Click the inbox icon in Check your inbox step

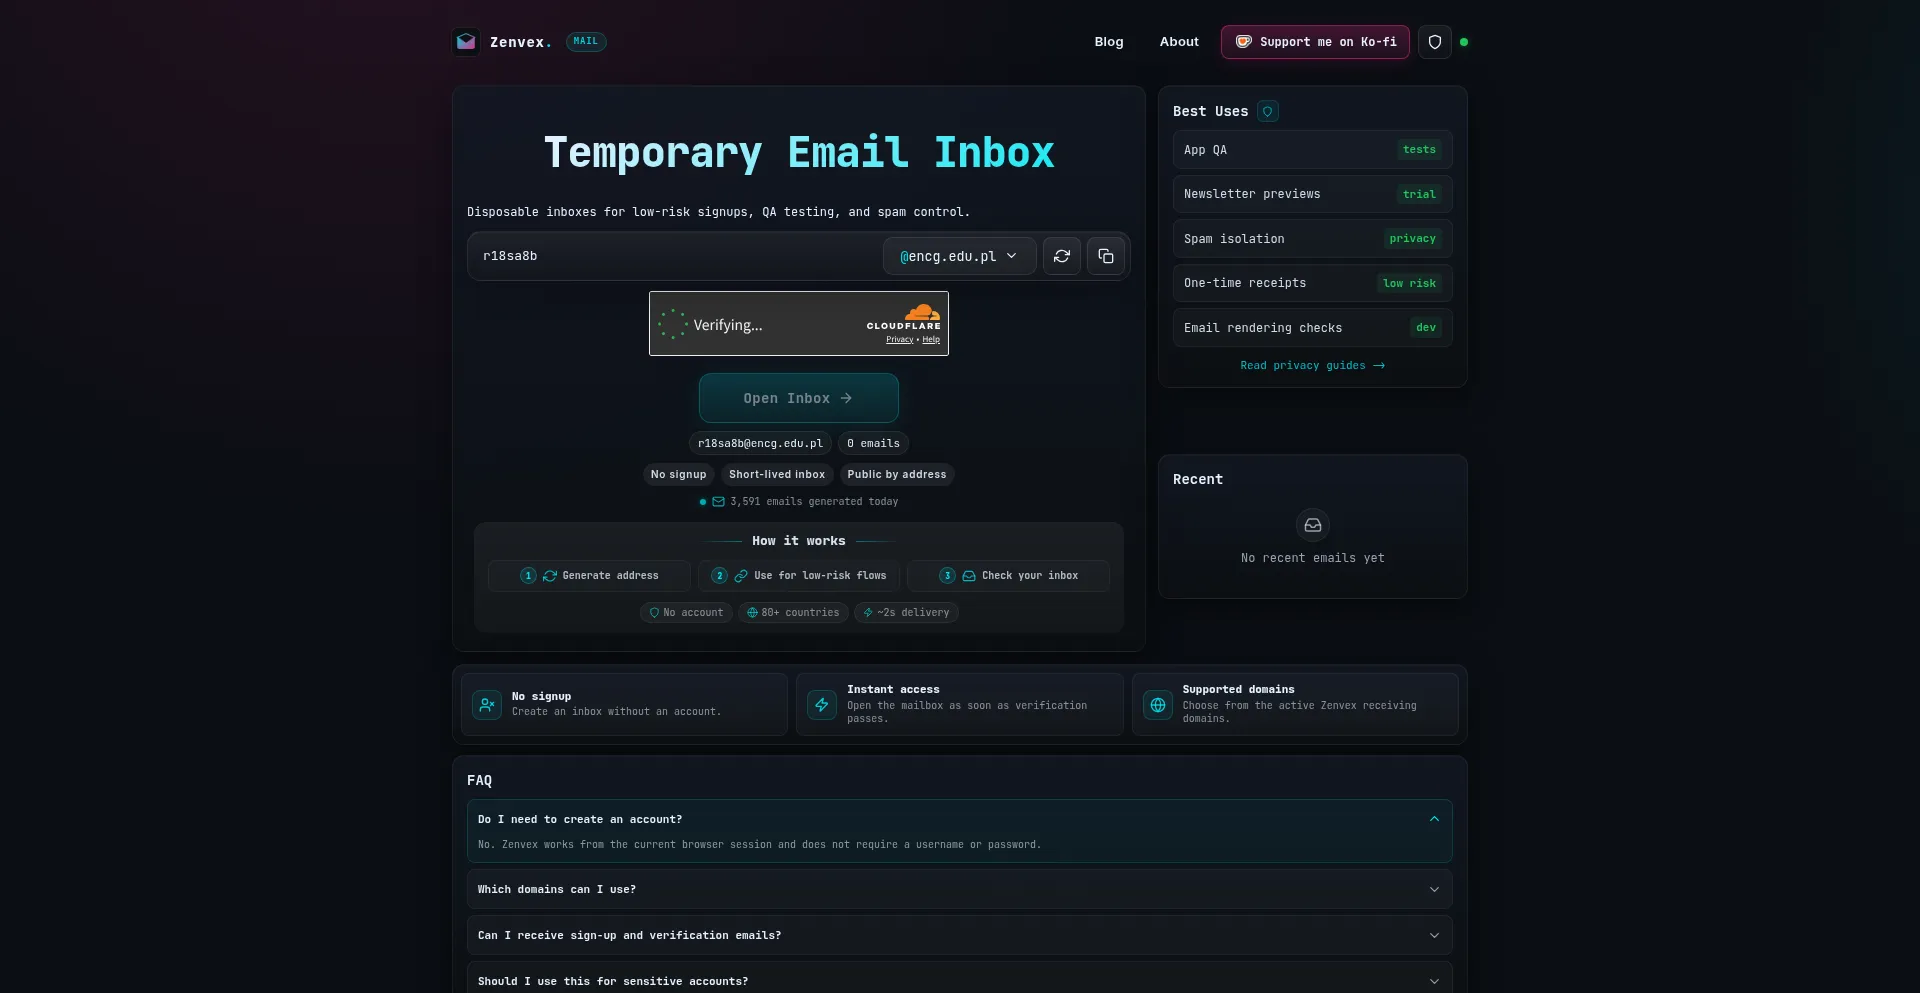[x=969, y=576]
